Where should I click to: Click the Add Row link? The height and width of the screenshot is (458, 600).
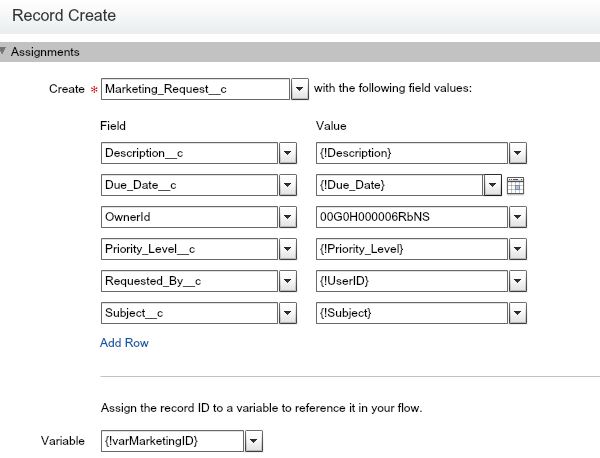pos(124,343)
